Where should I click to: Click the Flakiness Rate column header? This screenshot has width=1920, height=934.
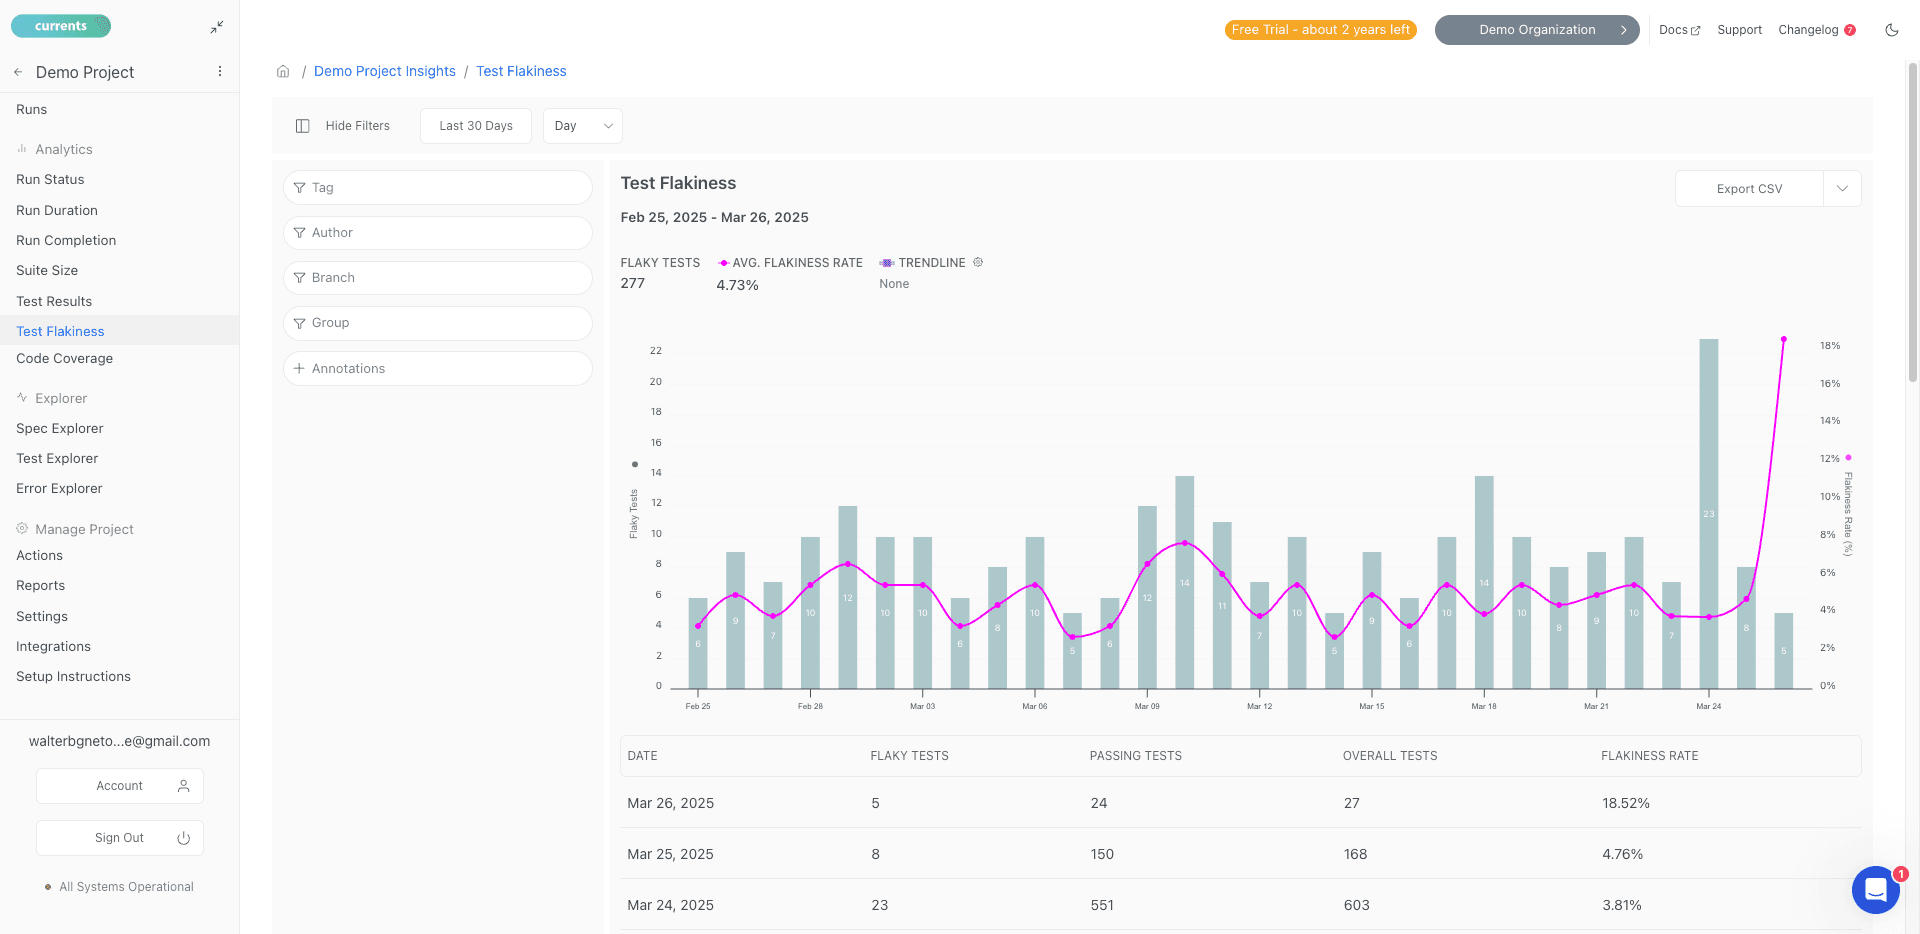[x=1650, y=756]
